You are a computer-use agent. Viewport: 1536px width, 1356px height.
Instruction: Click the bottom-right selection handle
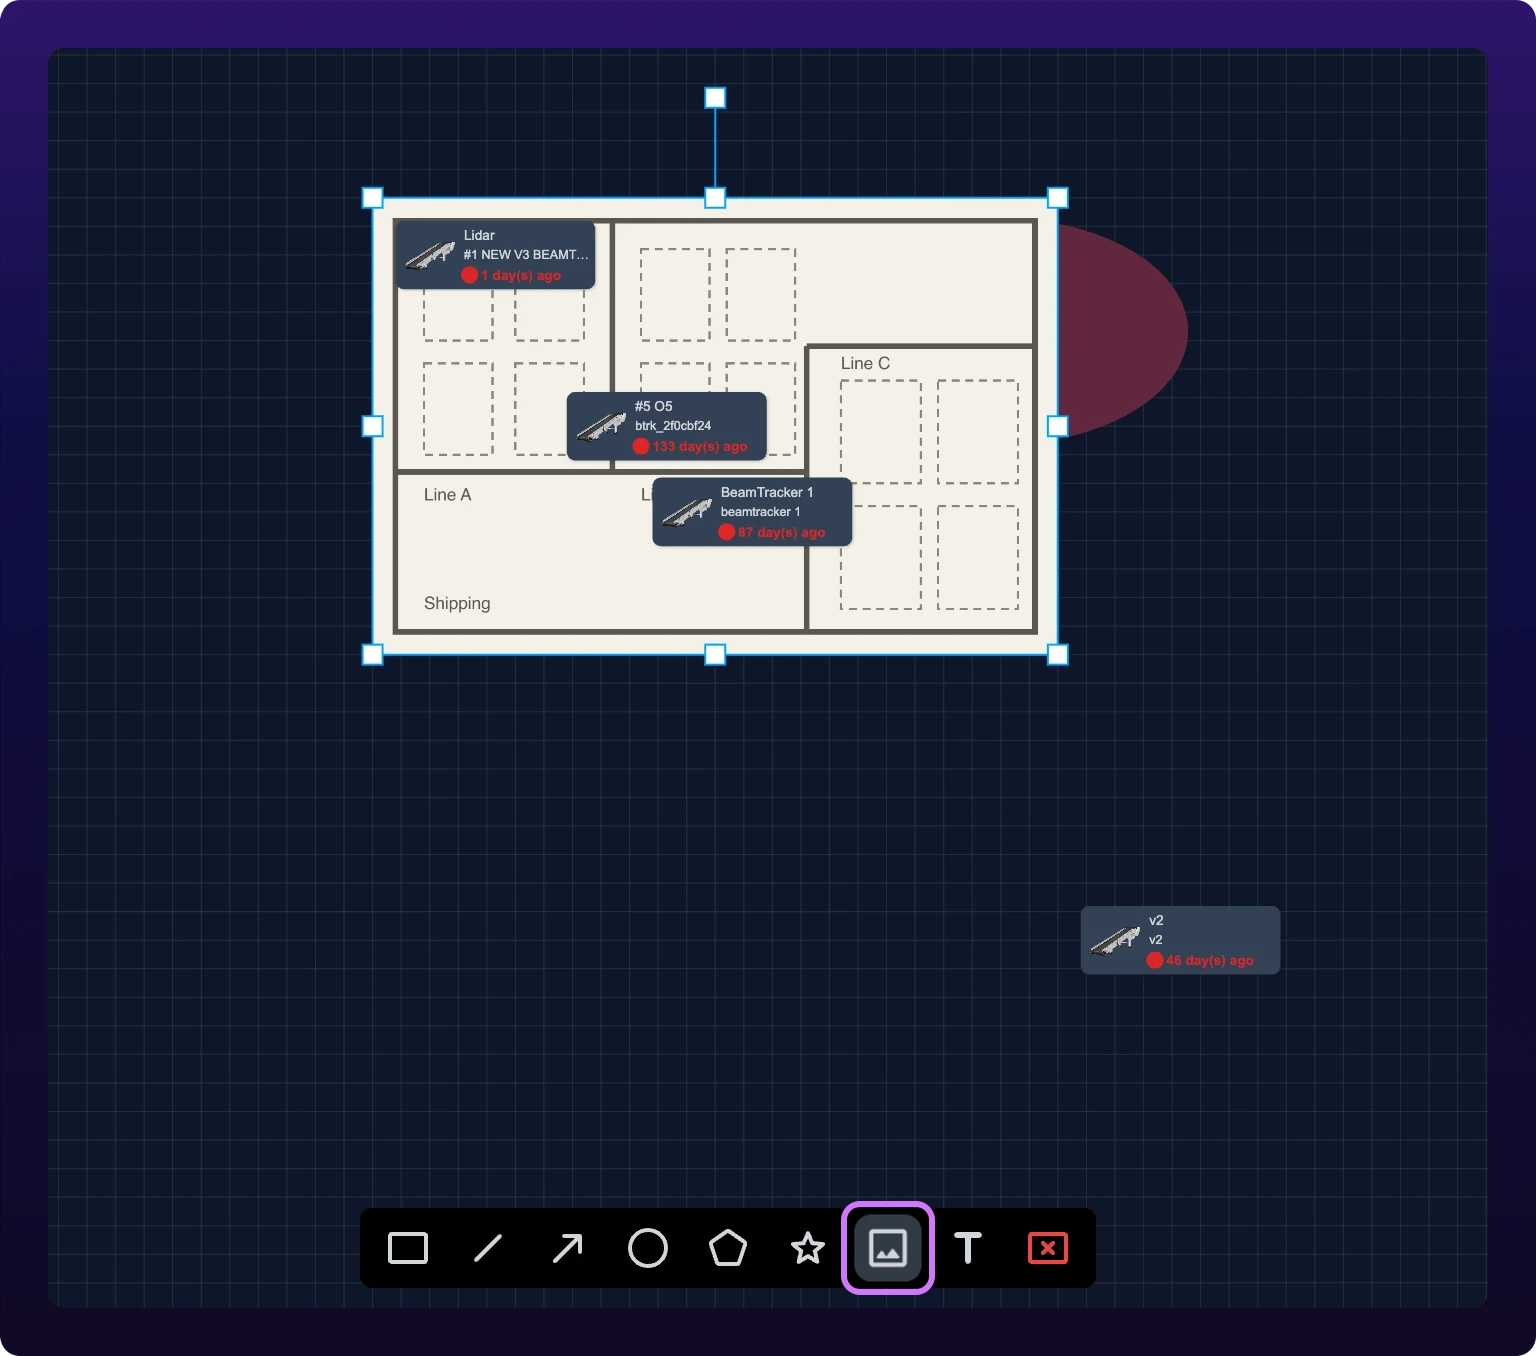point(1057,654)
